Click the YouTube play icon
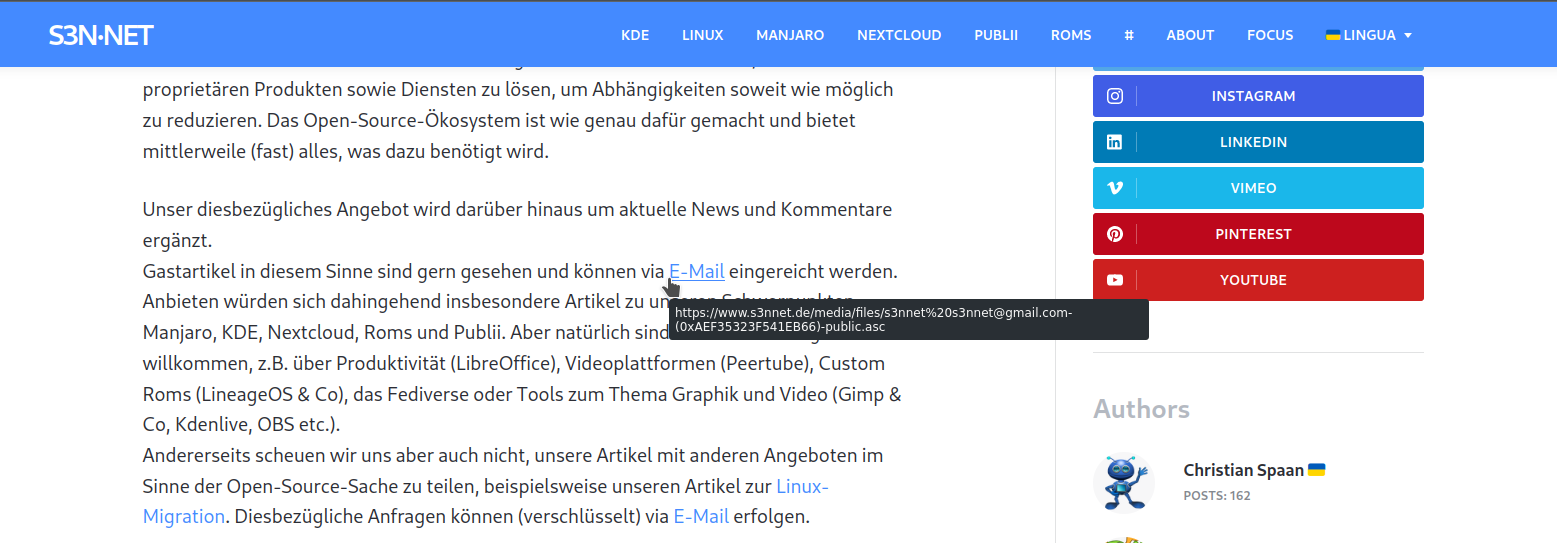This screenshot has height=543, width=1557. [1114, 280]
